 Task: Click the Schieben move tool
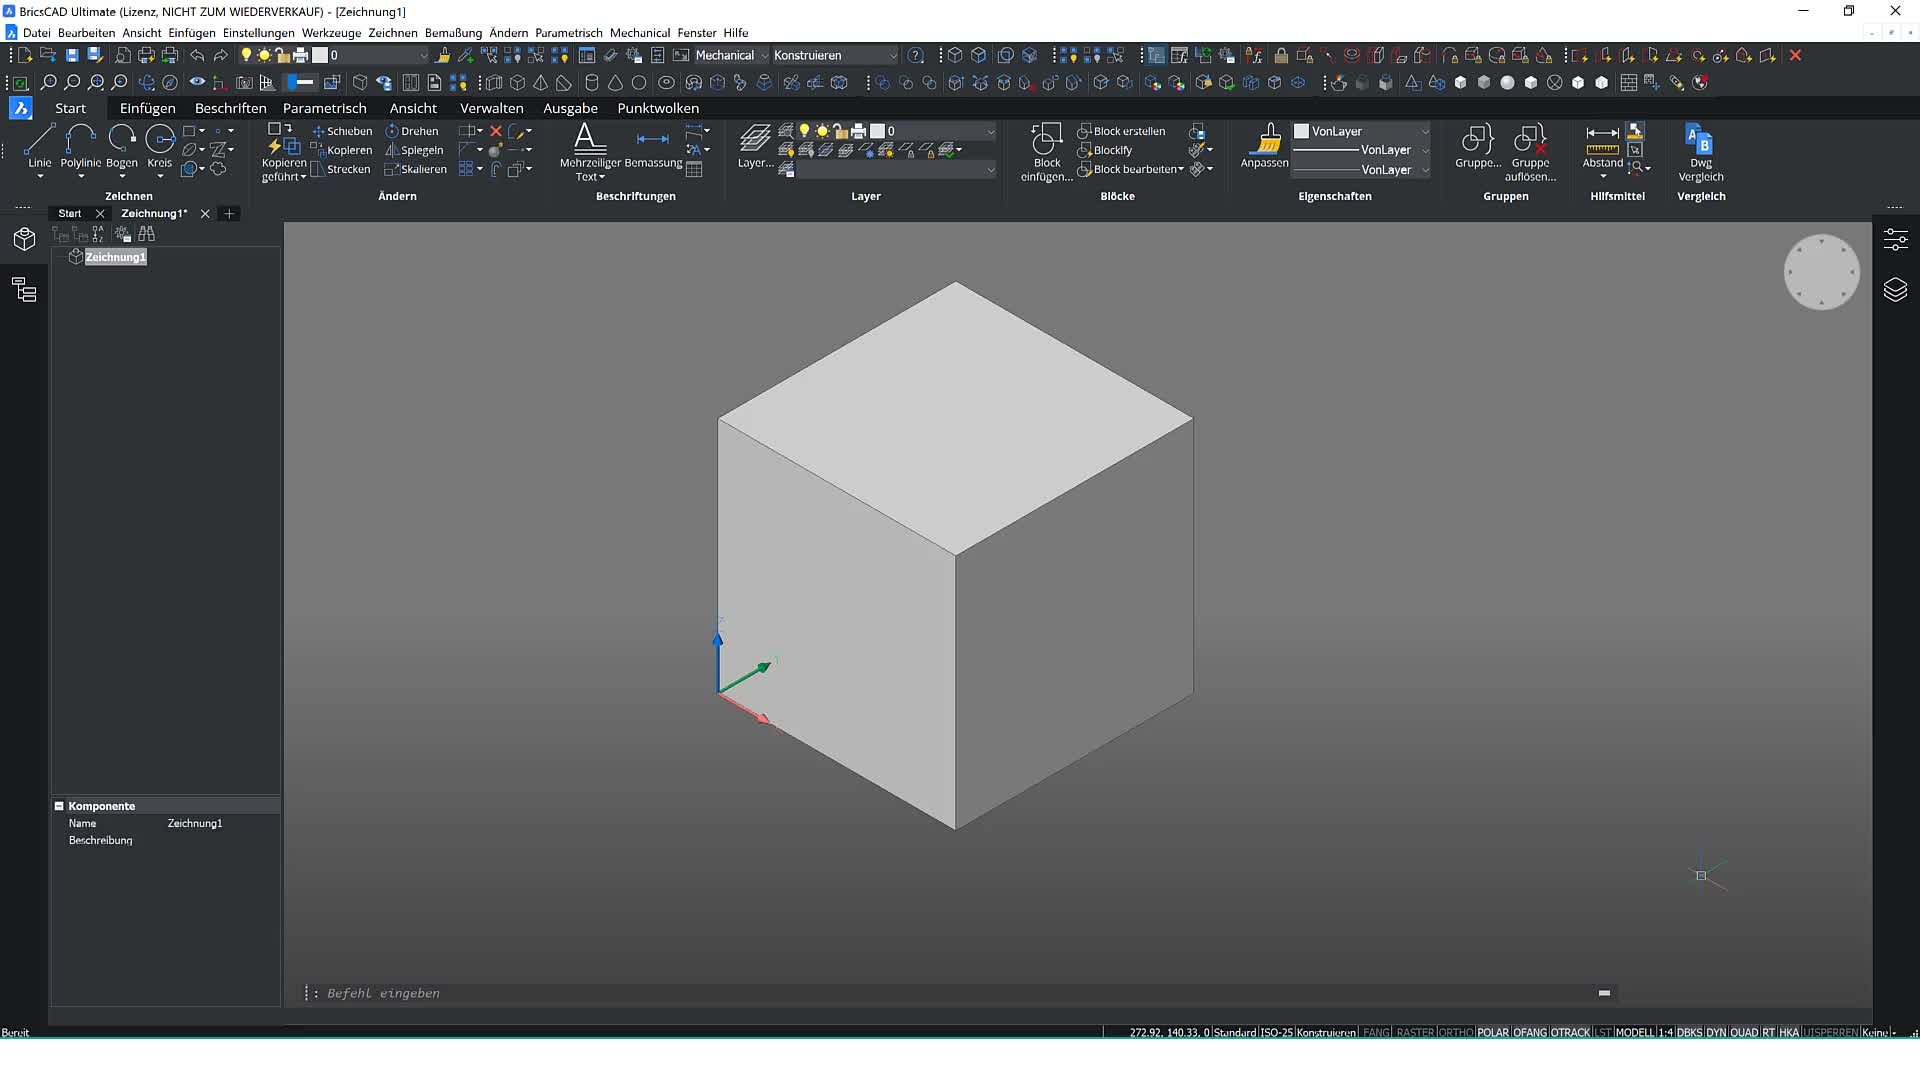coord(341,131)
